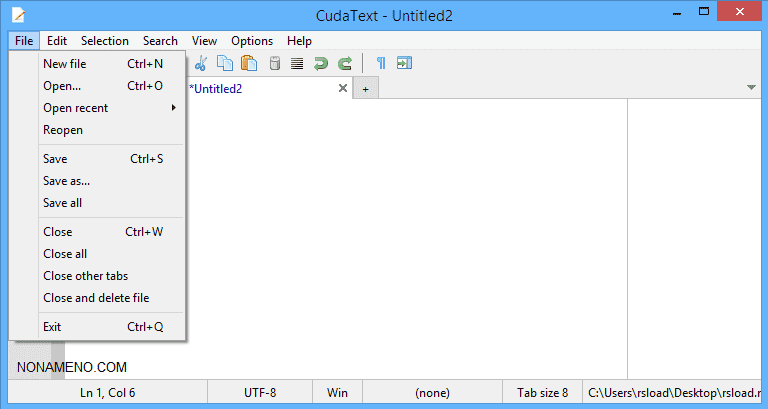Click the Copy toolbar icon

(x=225, y=63)
